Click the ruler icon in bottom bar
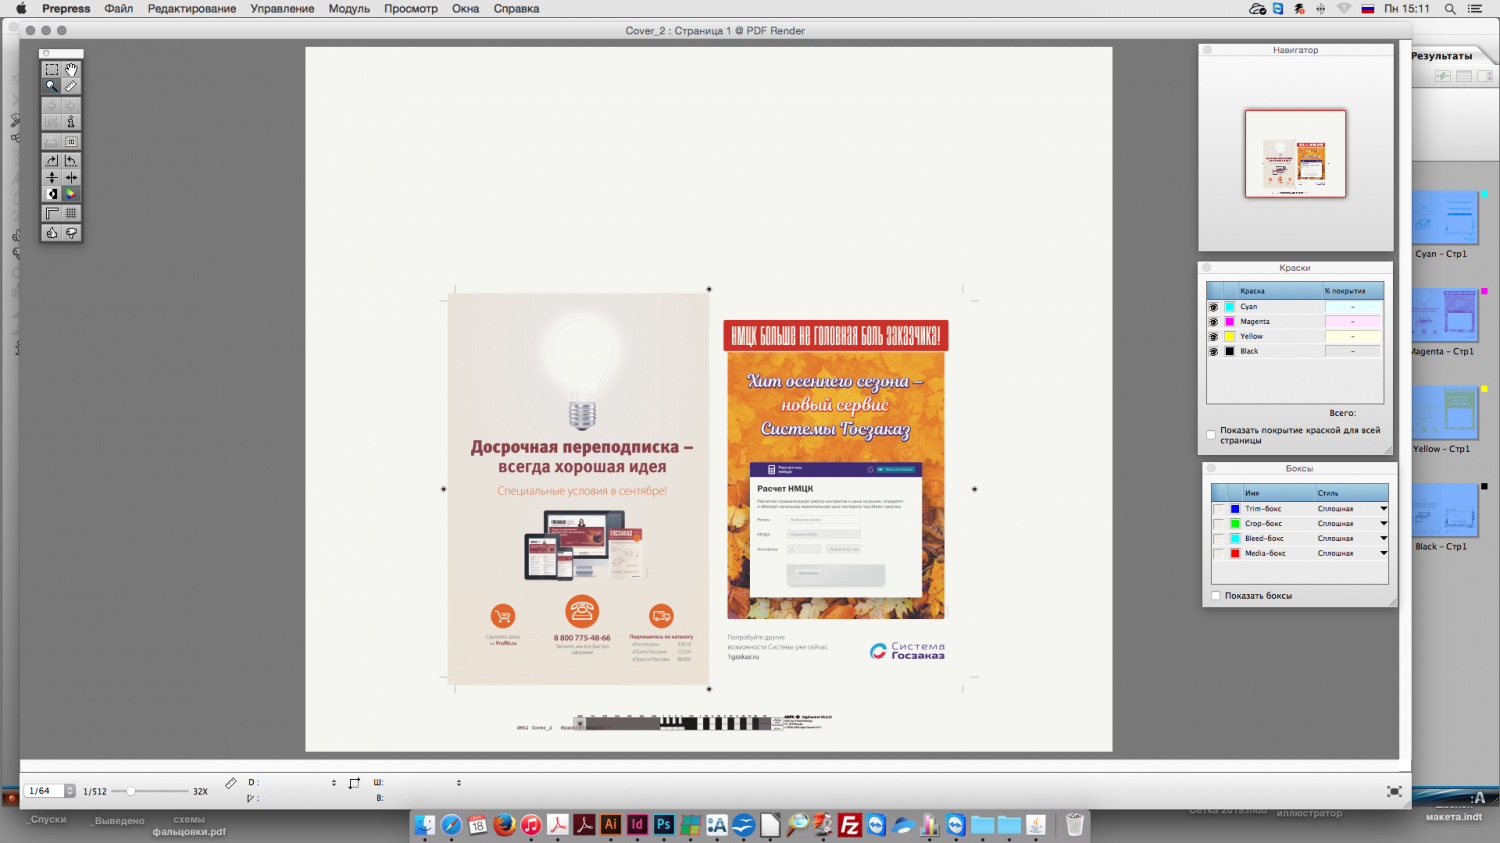The width and height of the screenshot is (1500, 843). (x=231, y=783)
